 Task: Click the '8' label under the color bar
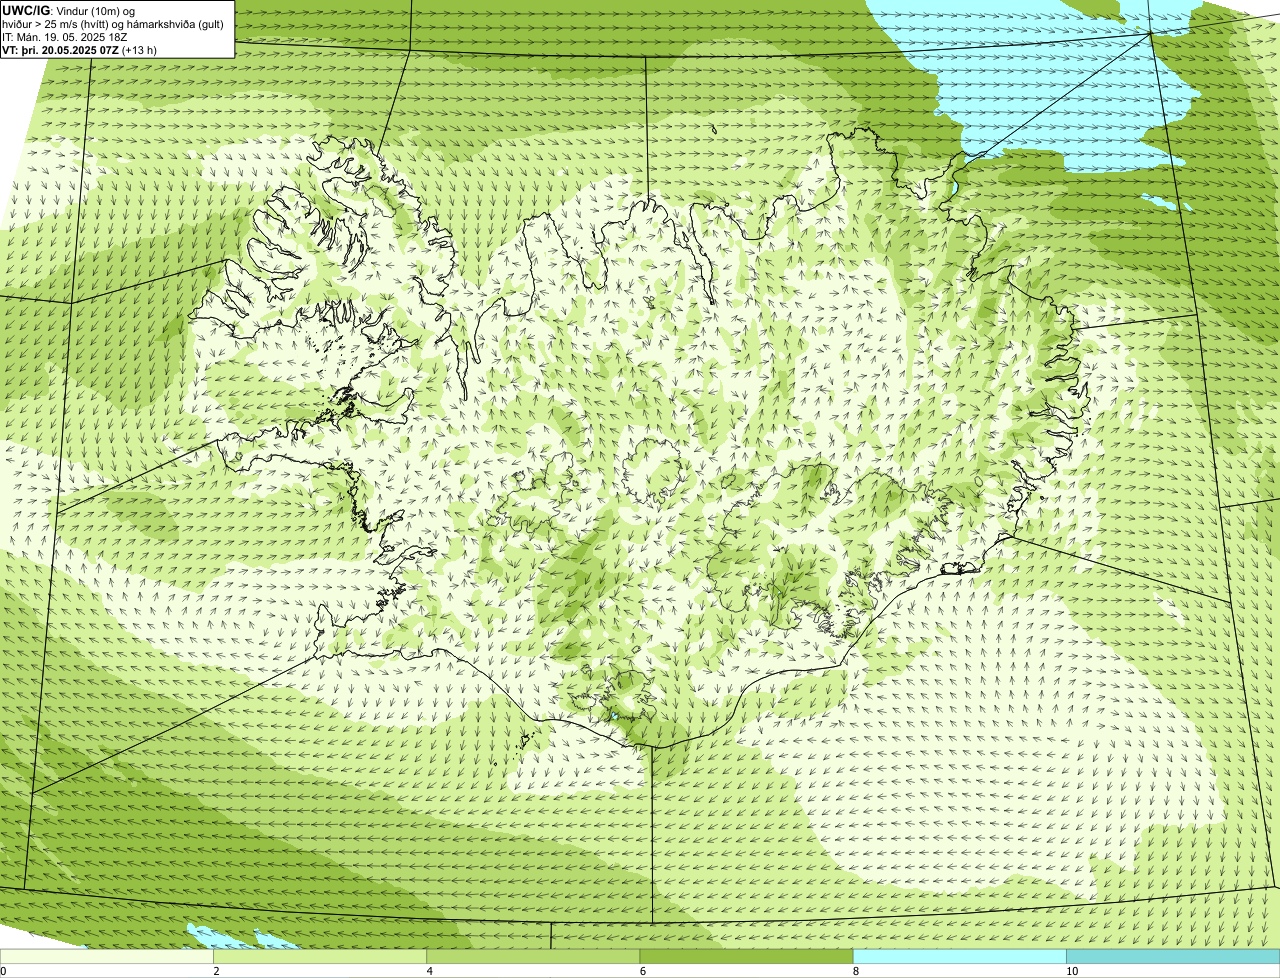[x=855, y=971]
